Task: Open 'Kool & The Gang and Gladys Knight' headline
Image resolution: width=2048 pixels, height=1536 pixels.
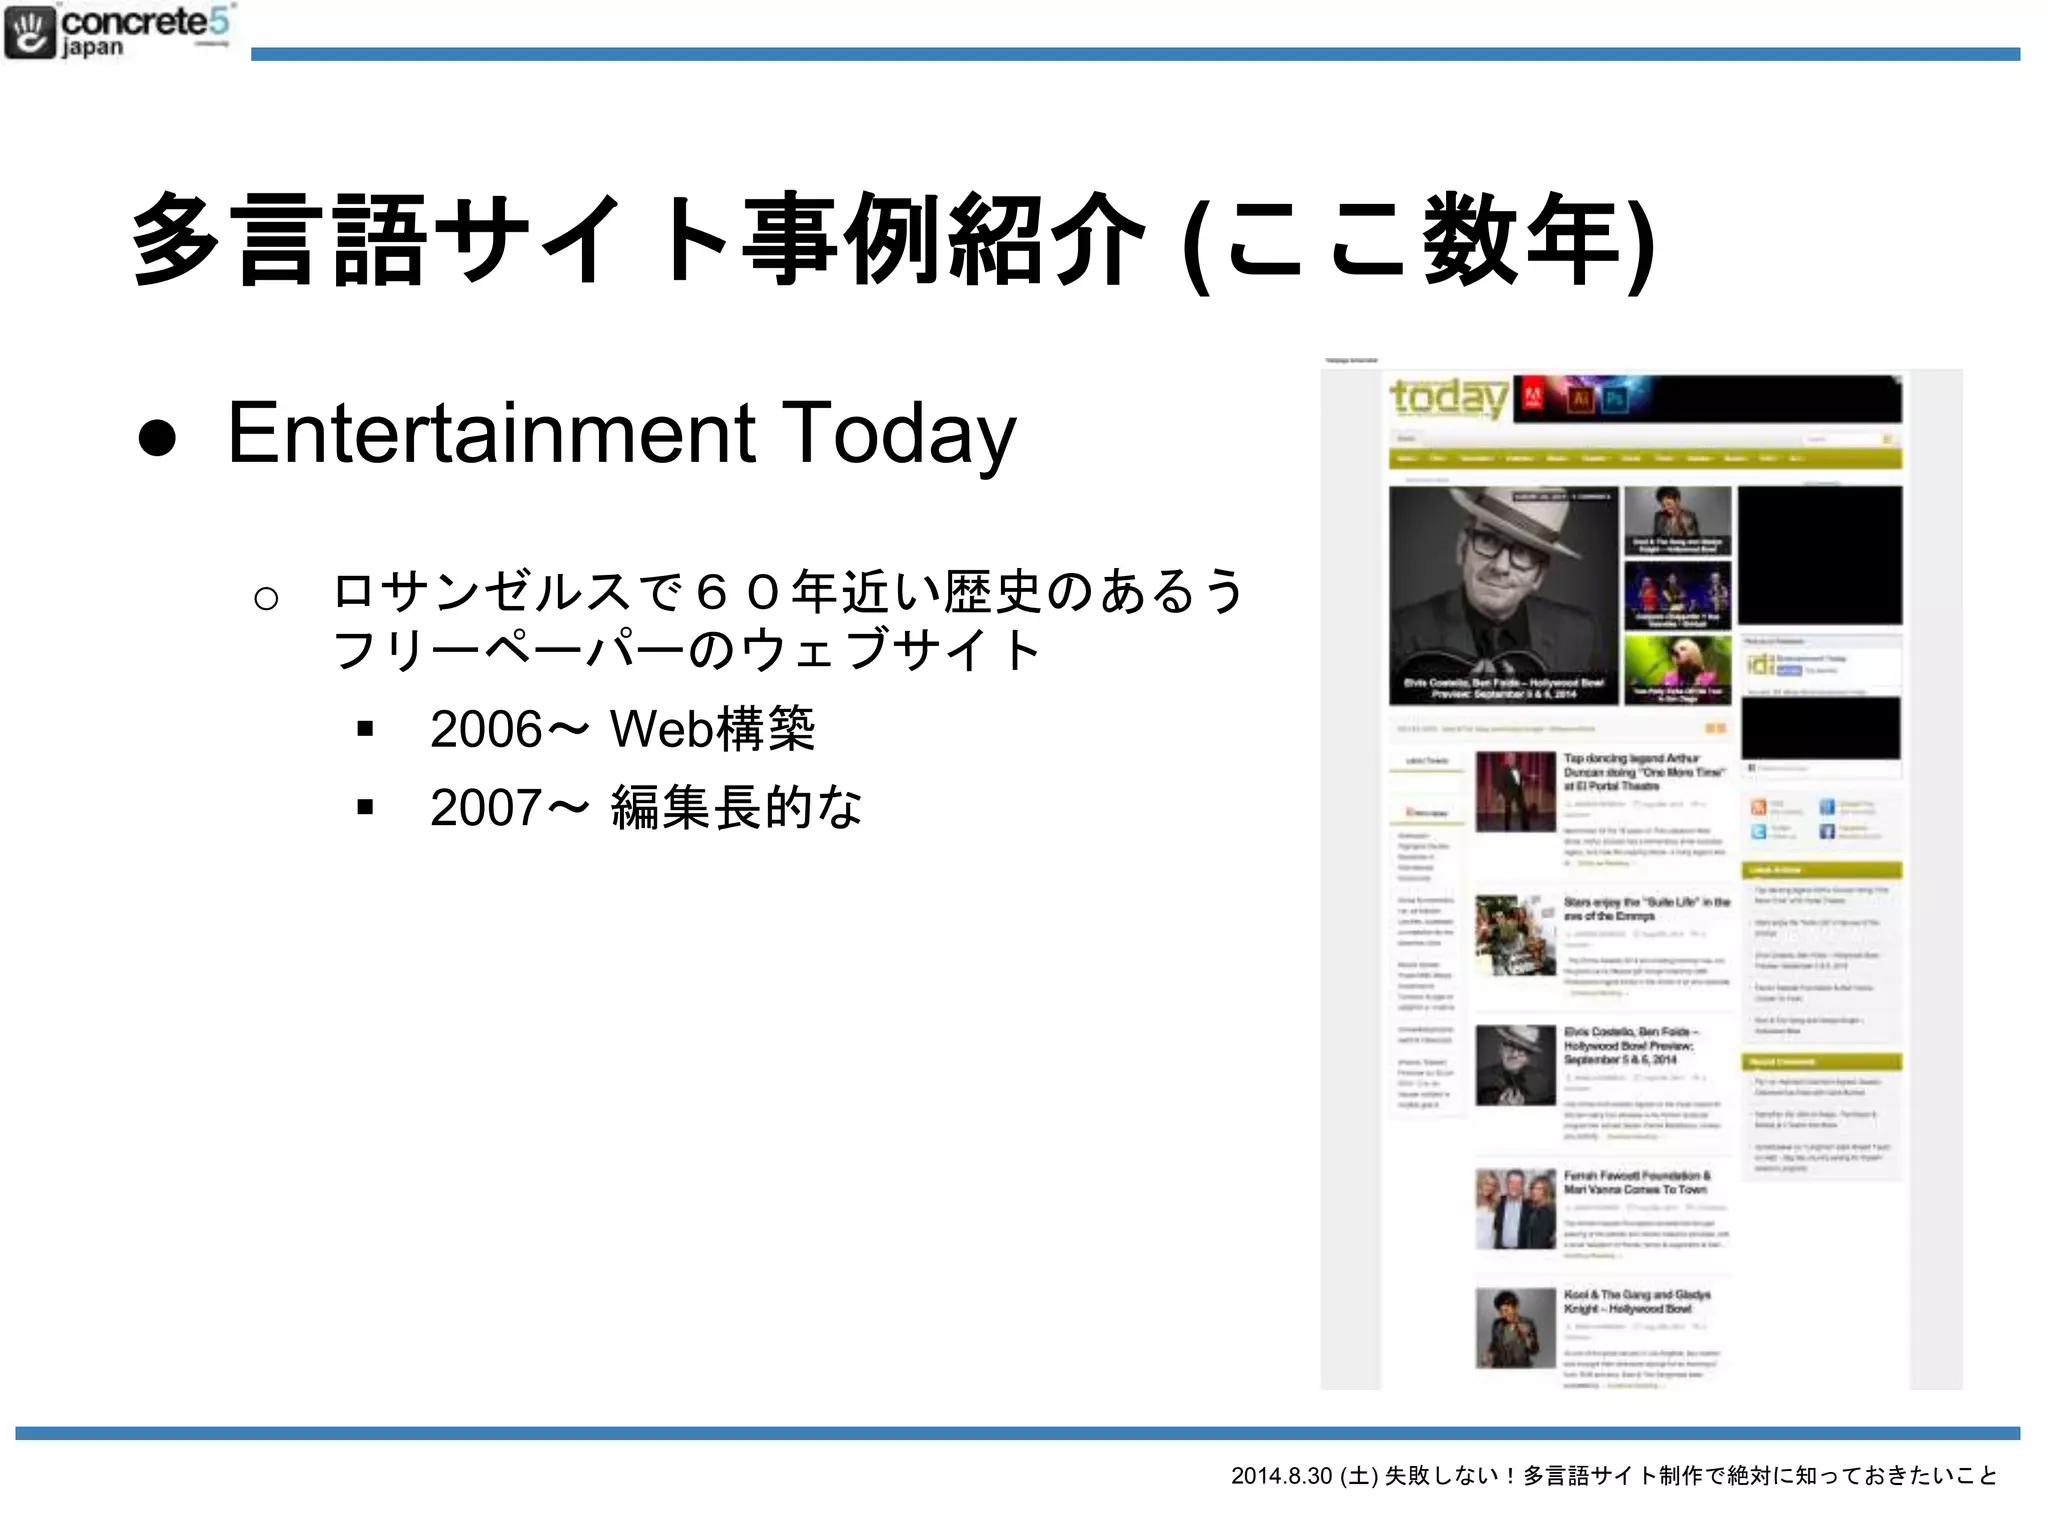Action: pos(1637,1302)
